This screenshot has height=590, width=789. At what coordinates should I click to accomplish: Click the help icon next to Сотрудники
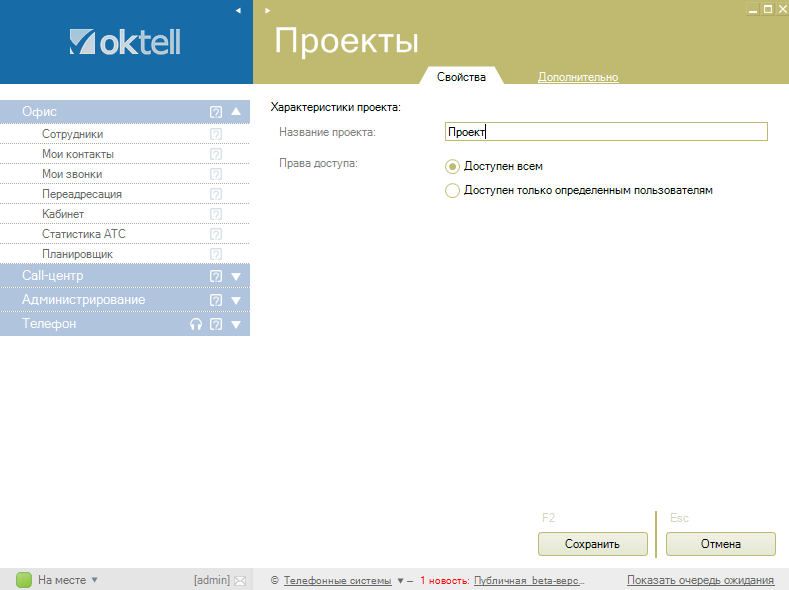[x=215, y=134]
